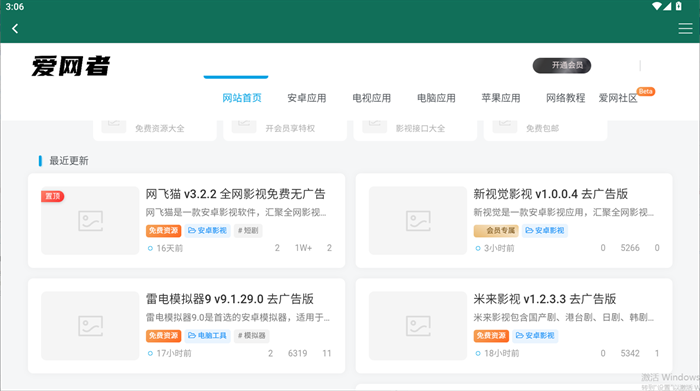This screenshot has height=391, width=700.
Task: Click the 开通会员 button
Action: [x=562, y=65]
